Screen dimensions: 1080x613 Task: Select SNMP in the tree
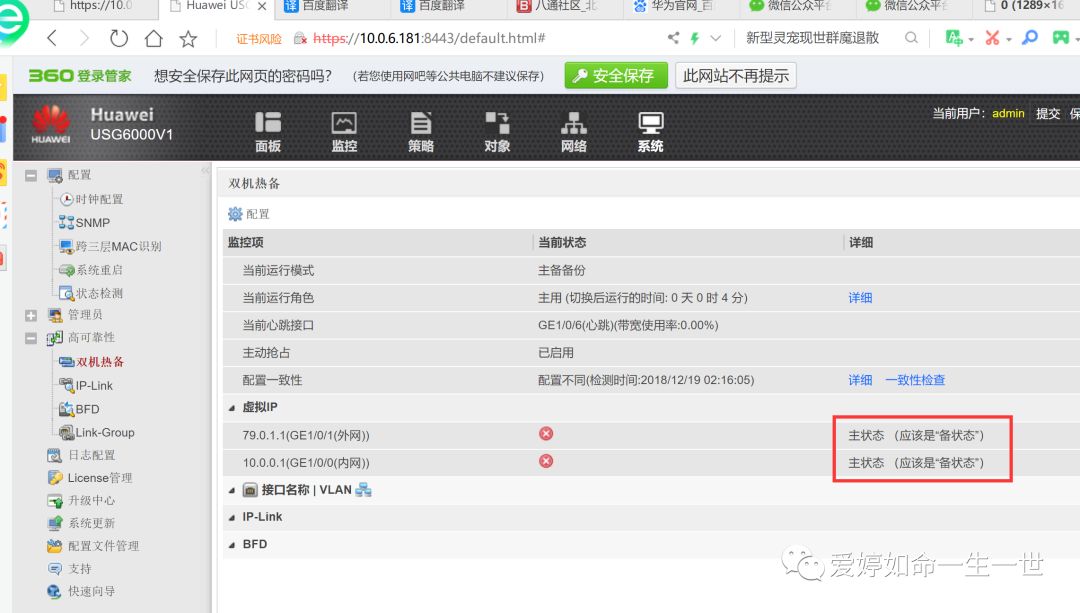click(92, 222)
